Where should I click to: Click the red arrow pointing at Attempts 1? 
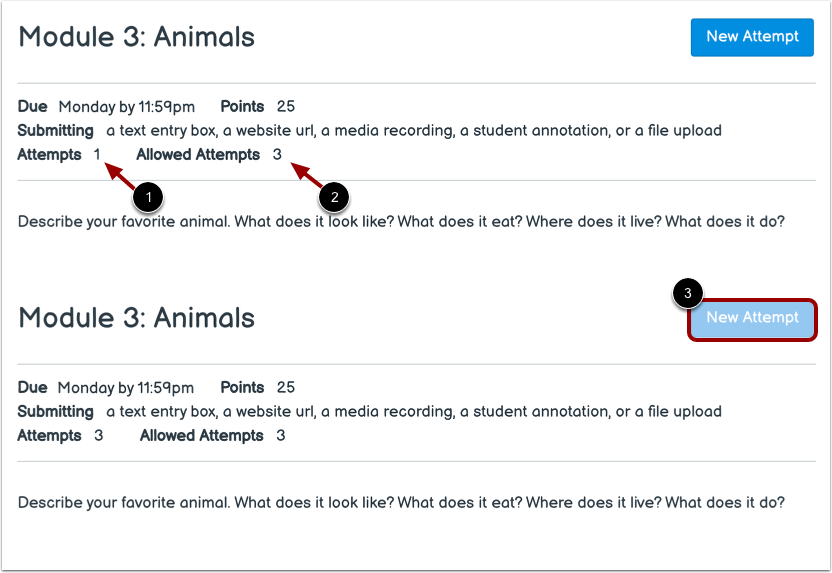click(x=120, y=175)
